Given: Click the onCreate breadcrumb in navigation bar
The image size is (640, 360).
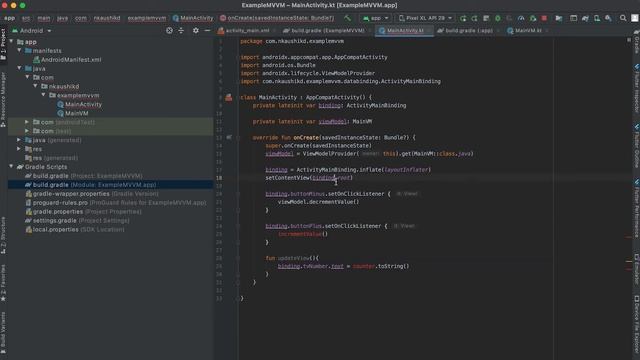Looking at the screenshot, I should point(278,18).
